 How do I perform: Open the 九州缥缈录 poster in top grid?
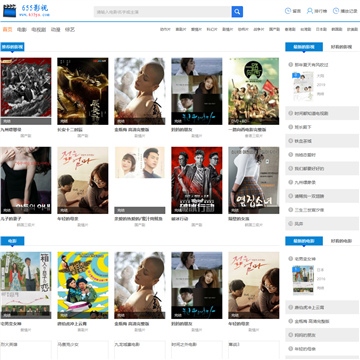tap(26, 91)
